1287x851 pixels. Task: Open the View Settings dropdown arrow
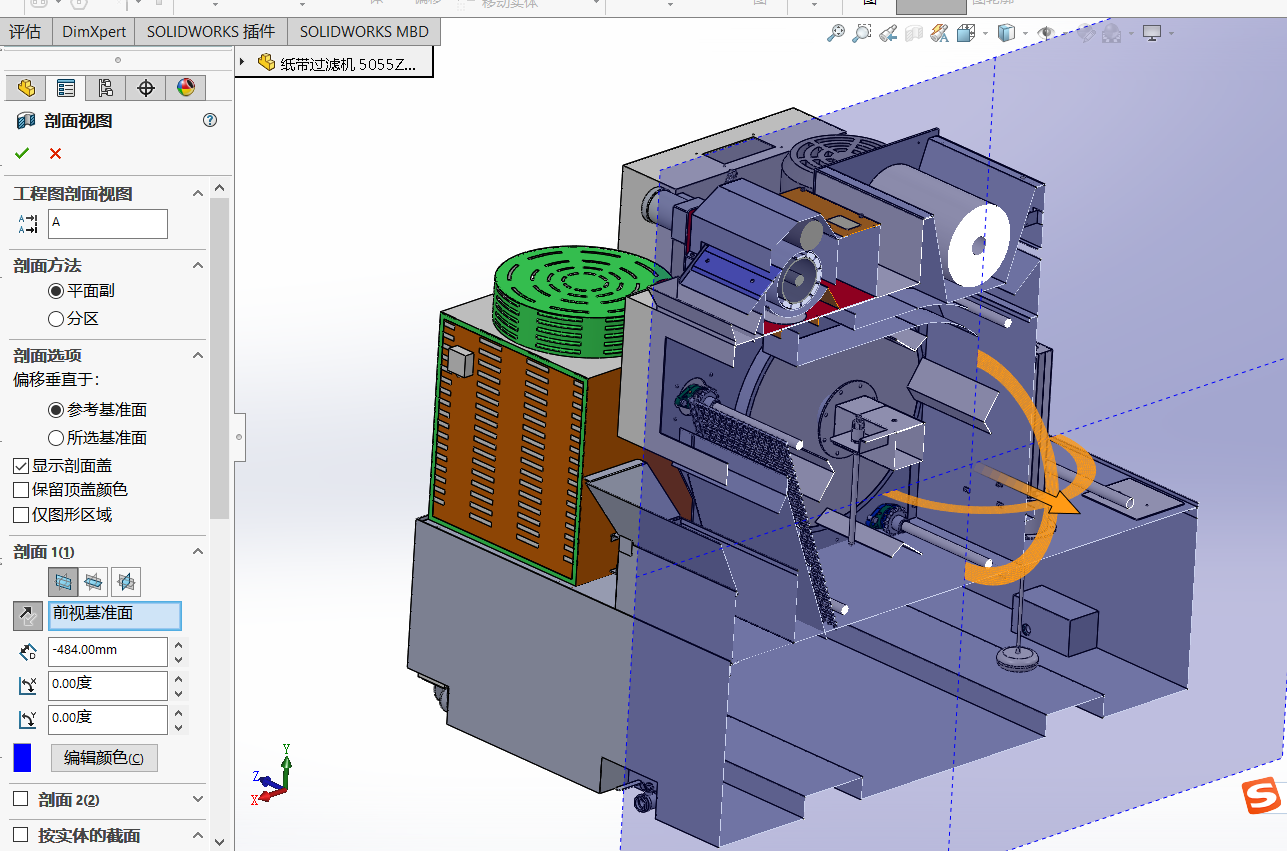click(x=1171, y=33)
